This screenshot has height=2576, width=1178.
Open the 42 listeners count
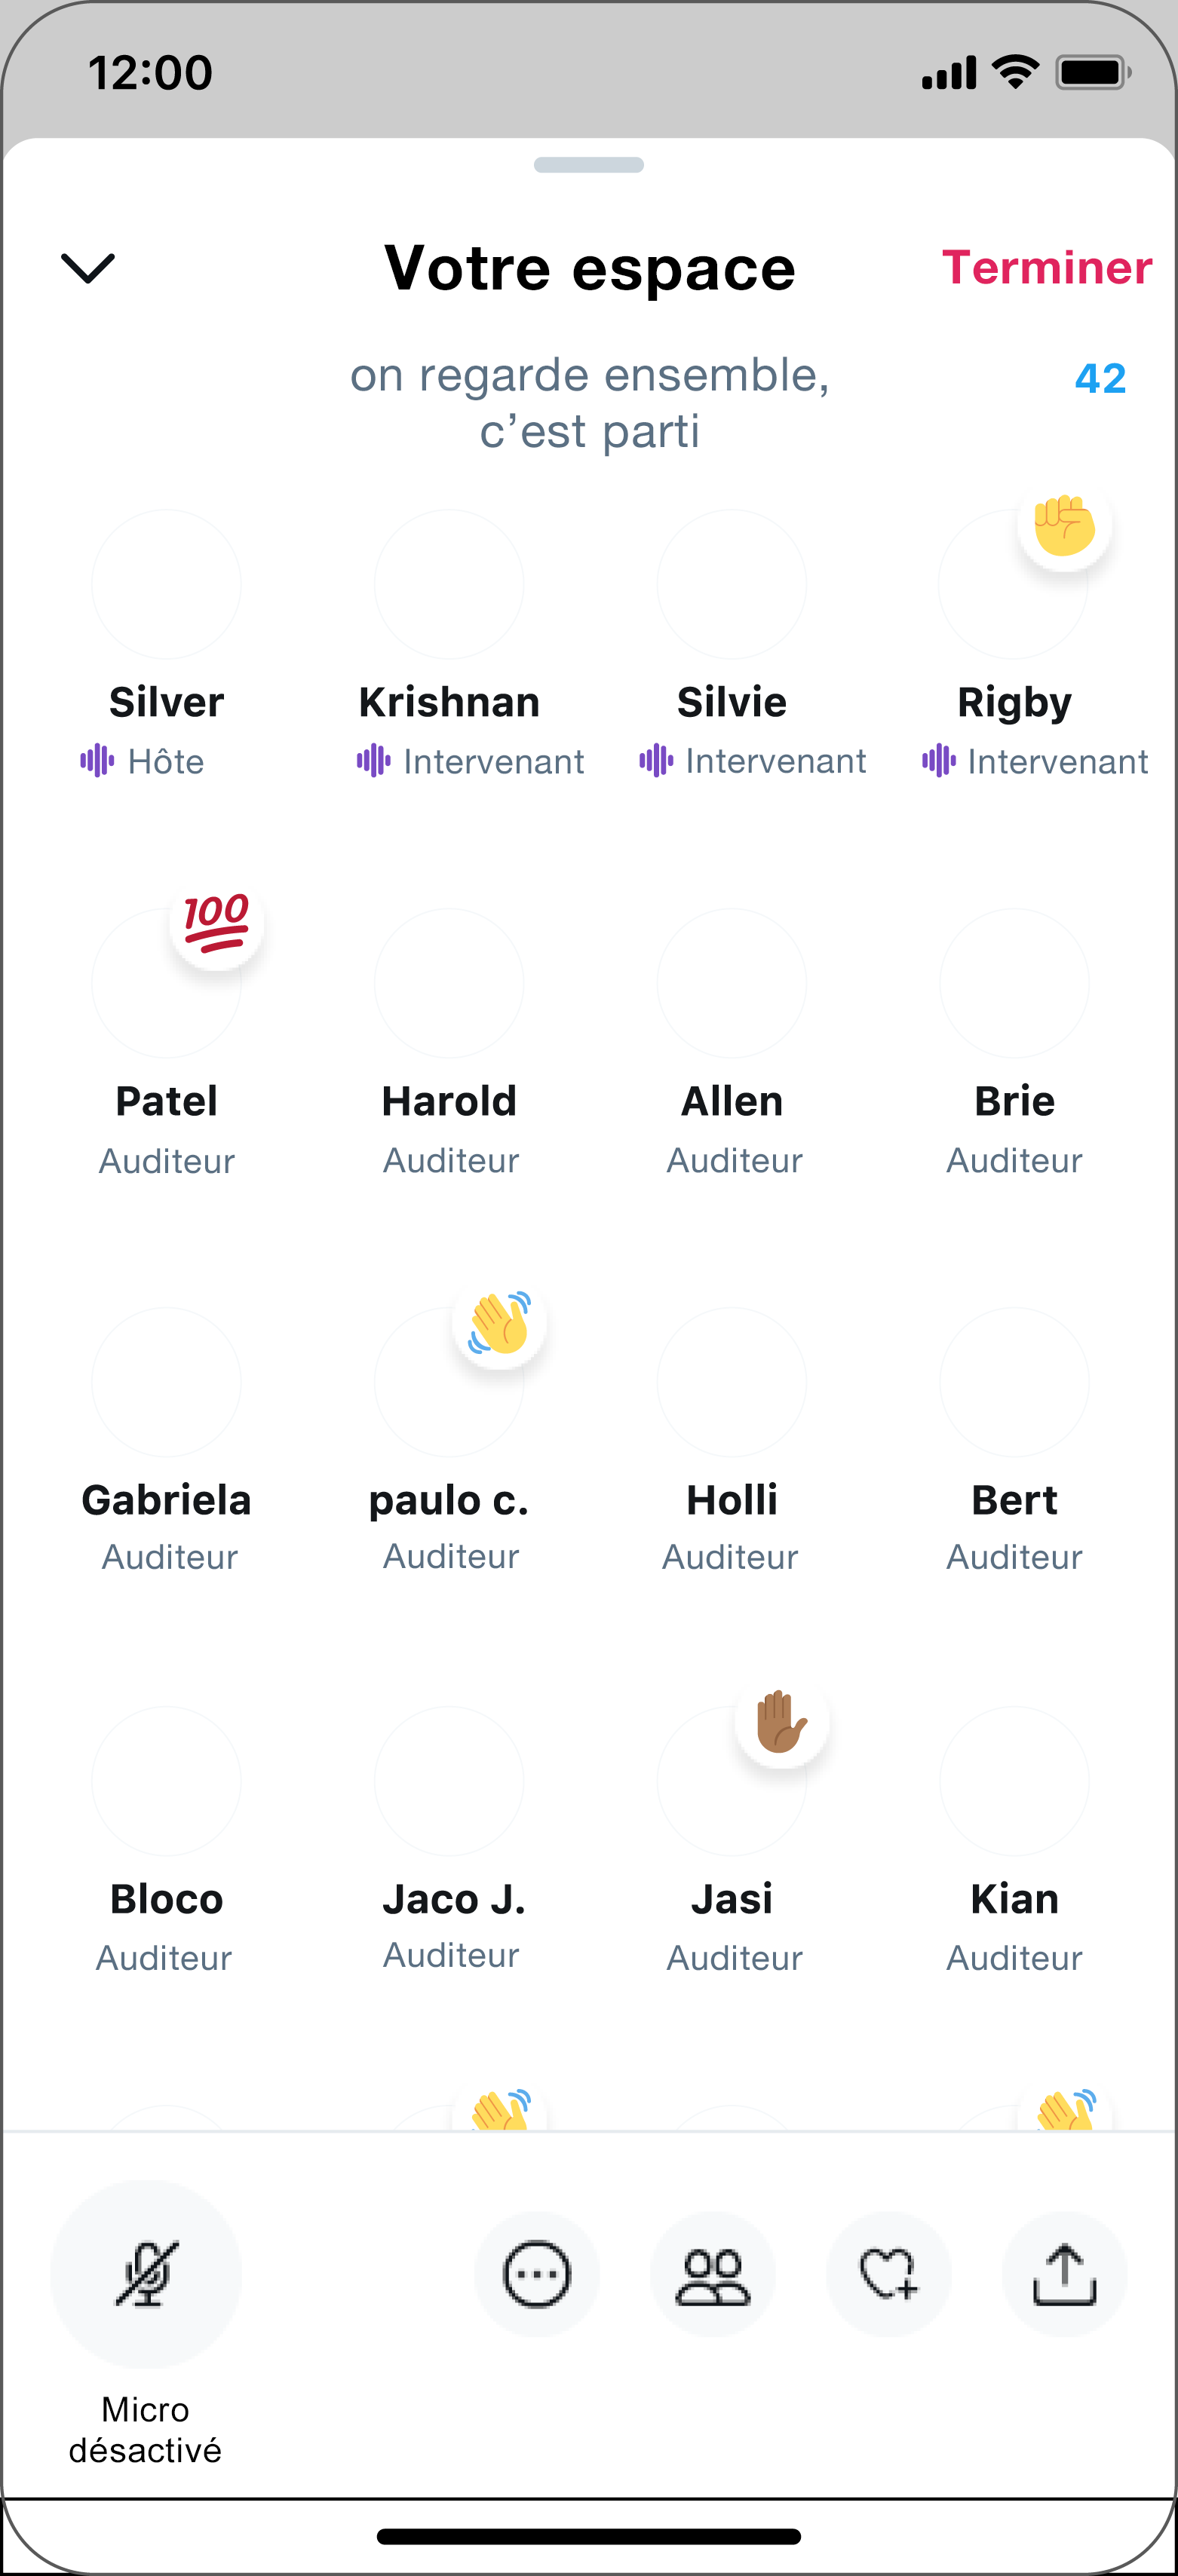coord(1100,378)
